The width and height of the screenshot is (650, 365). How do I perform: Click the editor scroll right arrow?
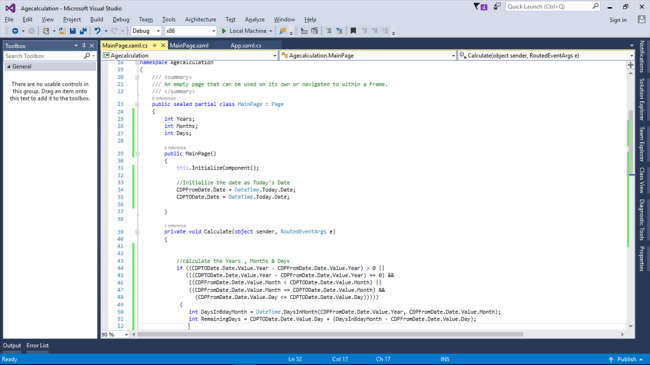point(622,334)
